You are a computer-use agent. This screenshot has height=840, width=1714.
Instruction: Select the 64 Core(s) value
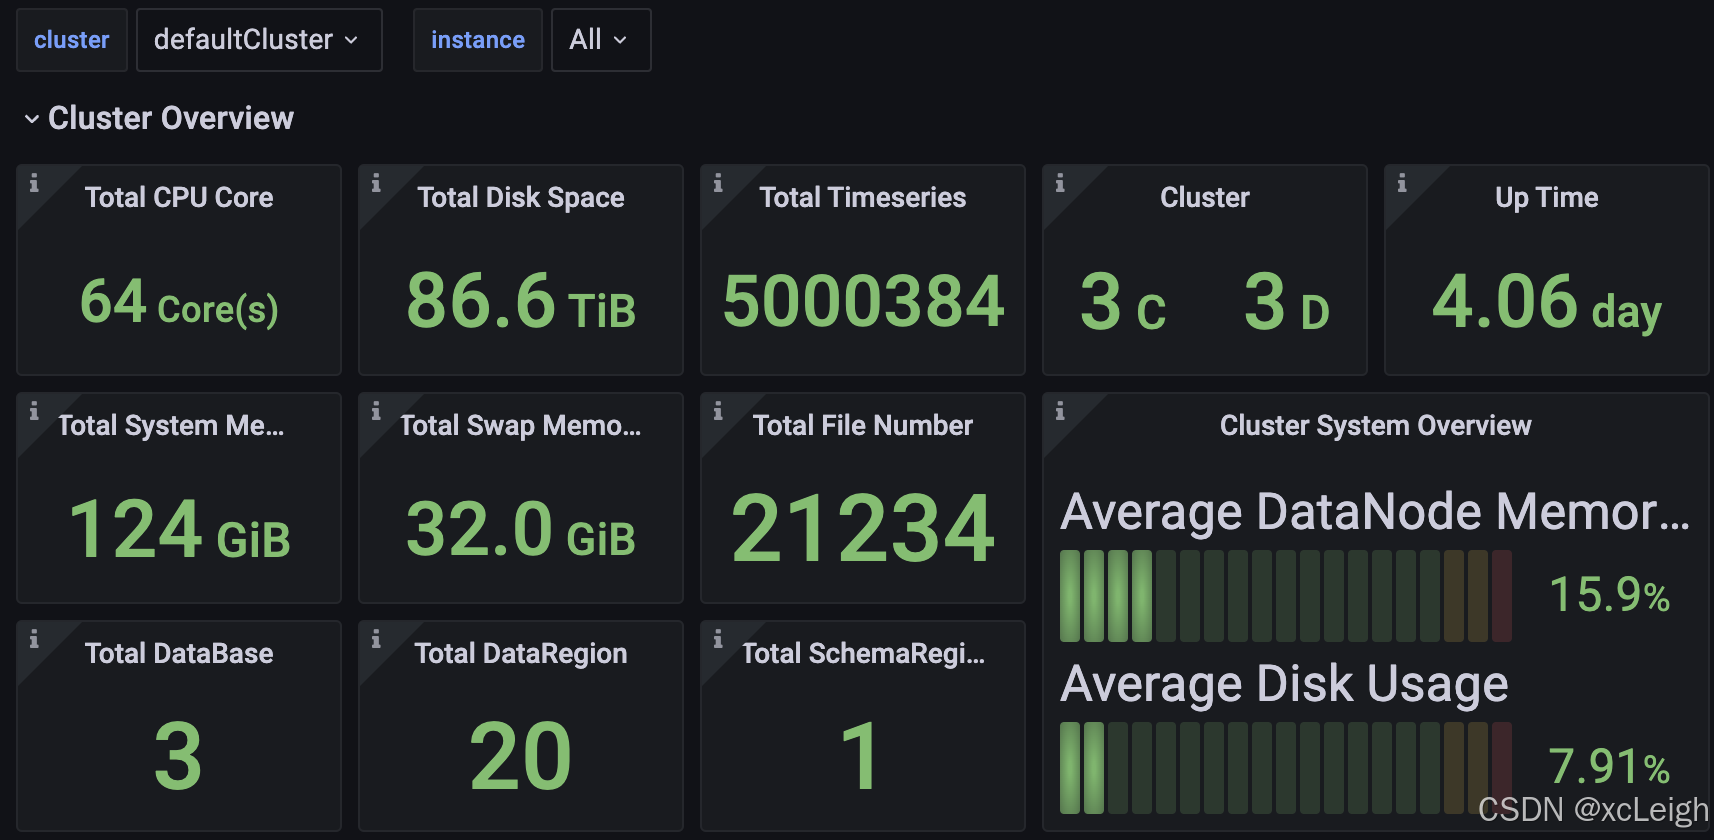pyautogui.click(x=179, y=302)
